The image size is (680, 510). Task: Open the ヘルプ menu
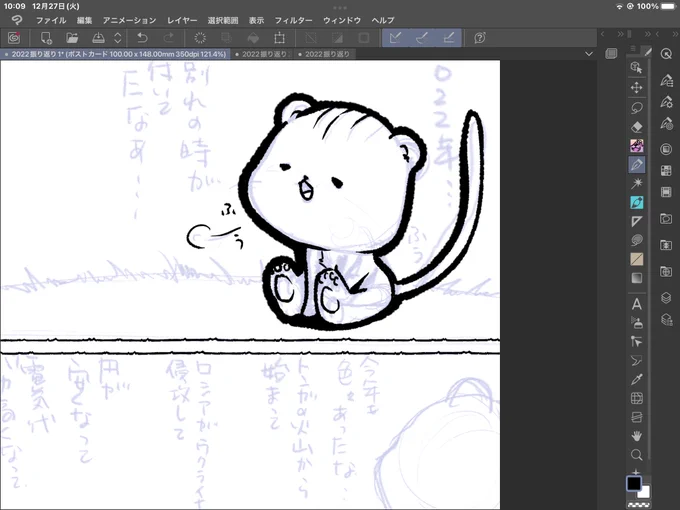[x=383, y=20]
